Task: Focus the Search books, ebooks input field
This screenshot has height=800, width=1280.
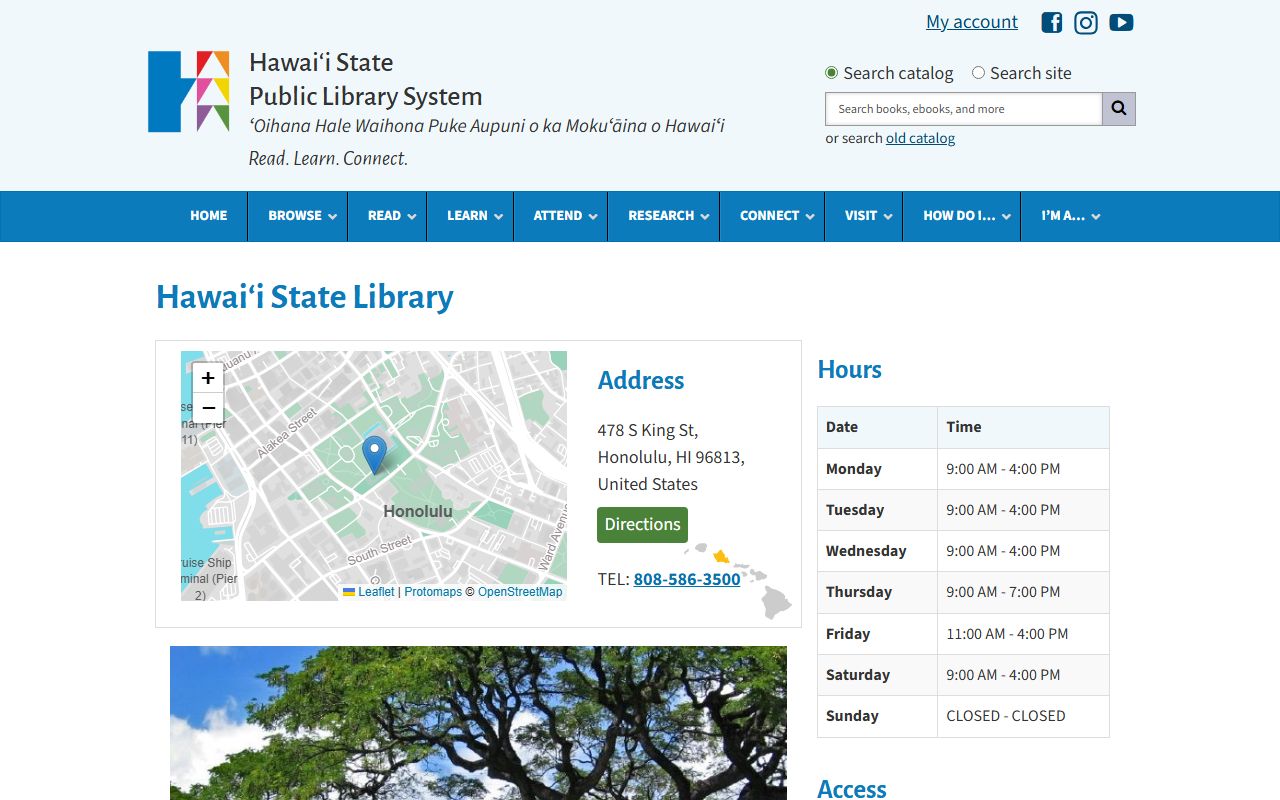Action: 964,109
